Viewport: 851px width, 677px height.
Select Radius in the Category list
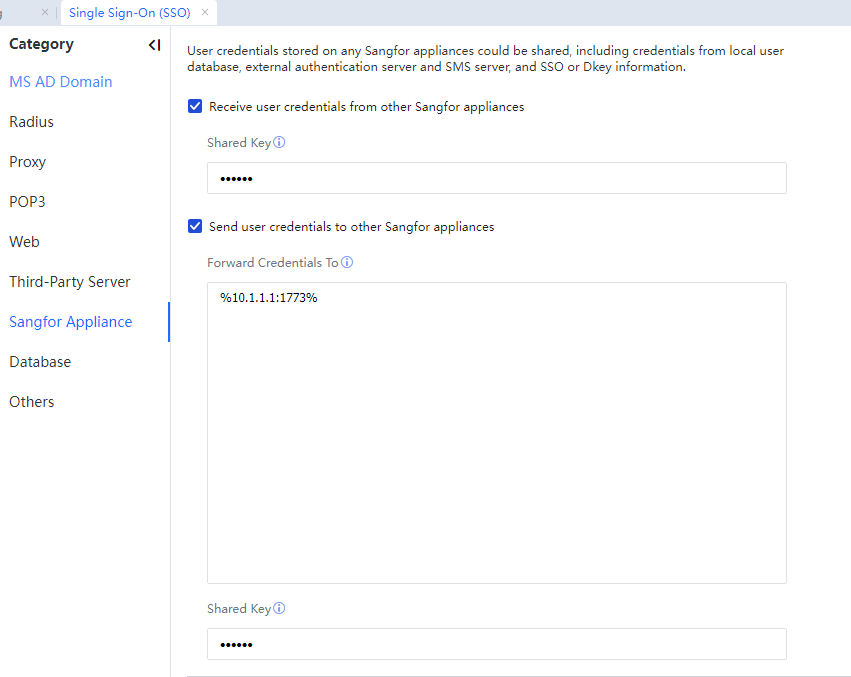tap(32, 122)
